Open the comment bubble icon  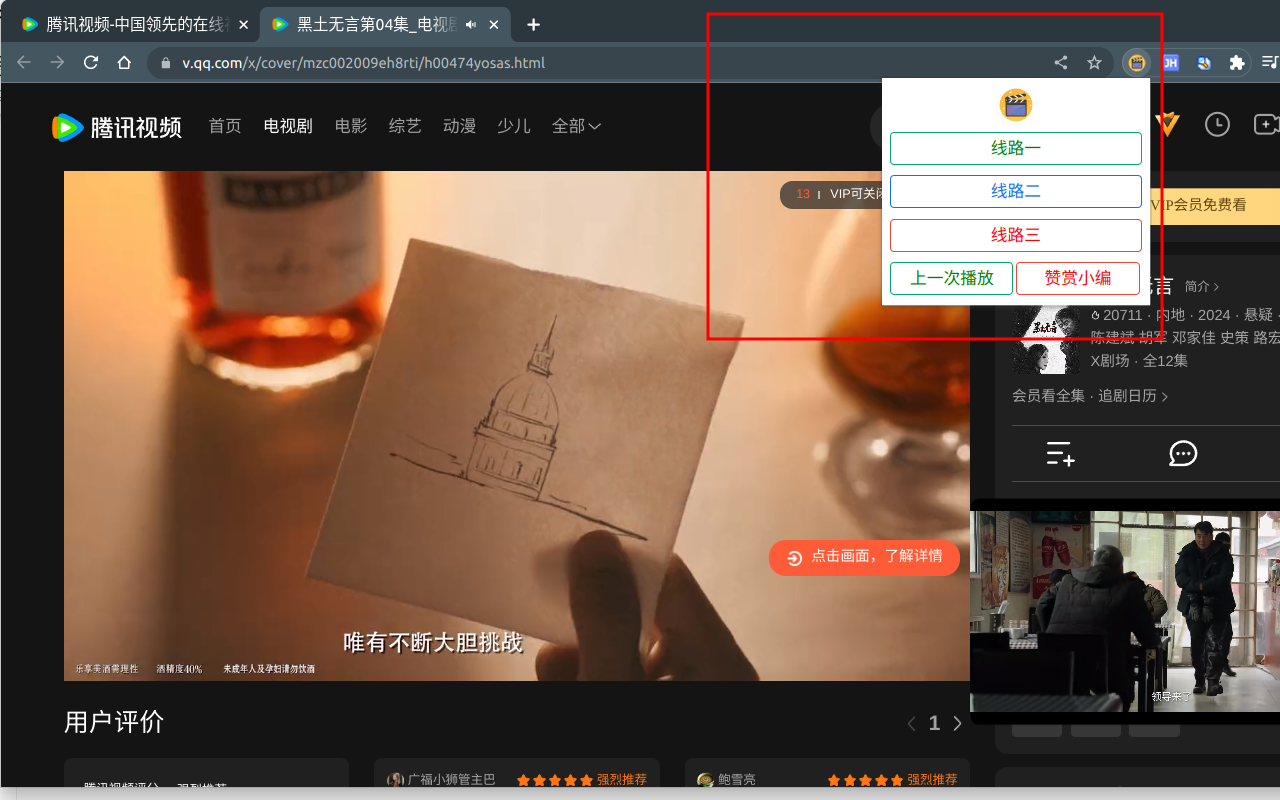[1183, 453]
